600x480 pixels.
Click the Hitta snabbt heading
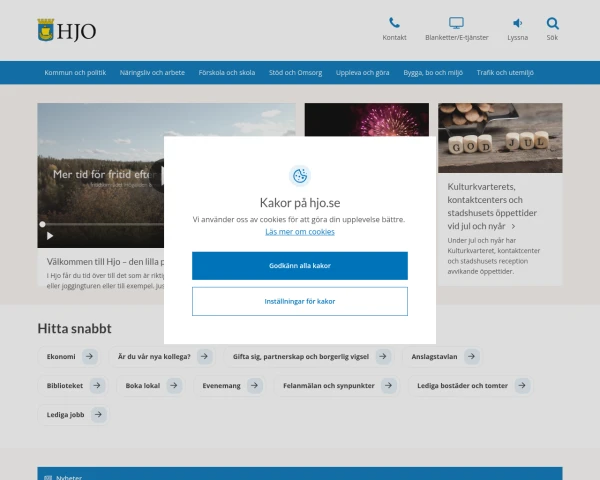pyautogui.click(x=74, y=328)
